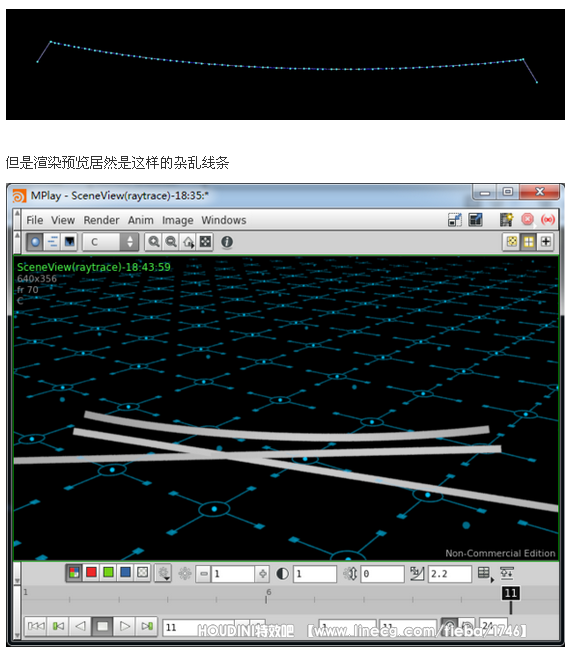Decrease brightness with the minus stepper
This screenshot has width=565, height=648.
[x=203, y=574]
